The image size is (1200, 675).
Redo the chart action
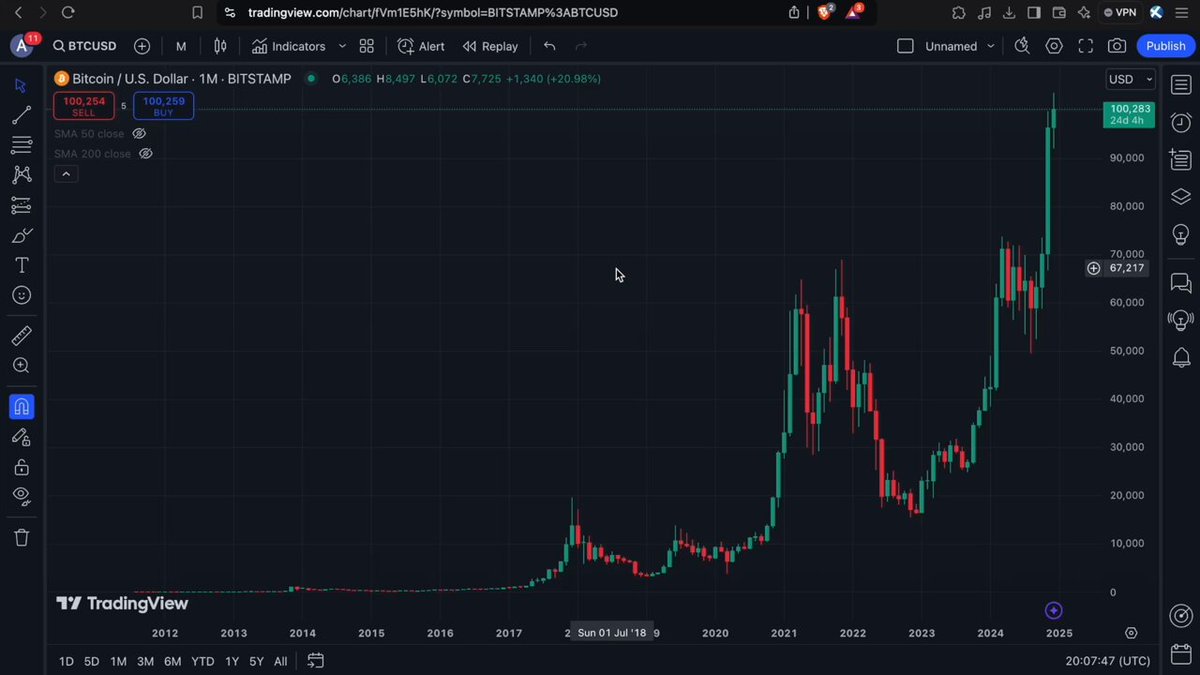[581, 46]
